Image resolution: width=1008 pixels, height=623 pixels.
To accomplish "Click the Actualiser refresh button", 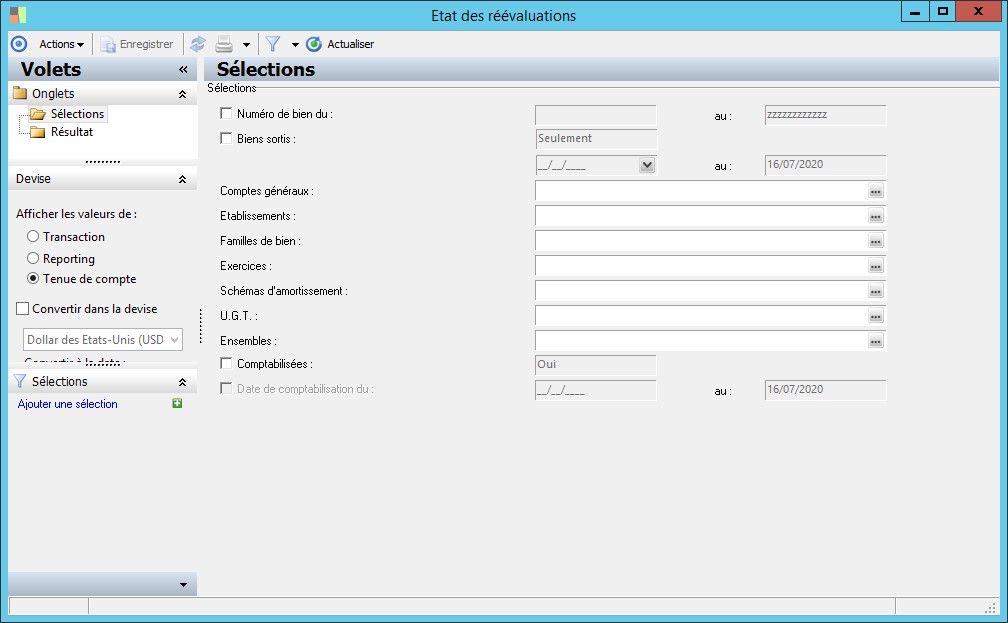I will point(340,44).
